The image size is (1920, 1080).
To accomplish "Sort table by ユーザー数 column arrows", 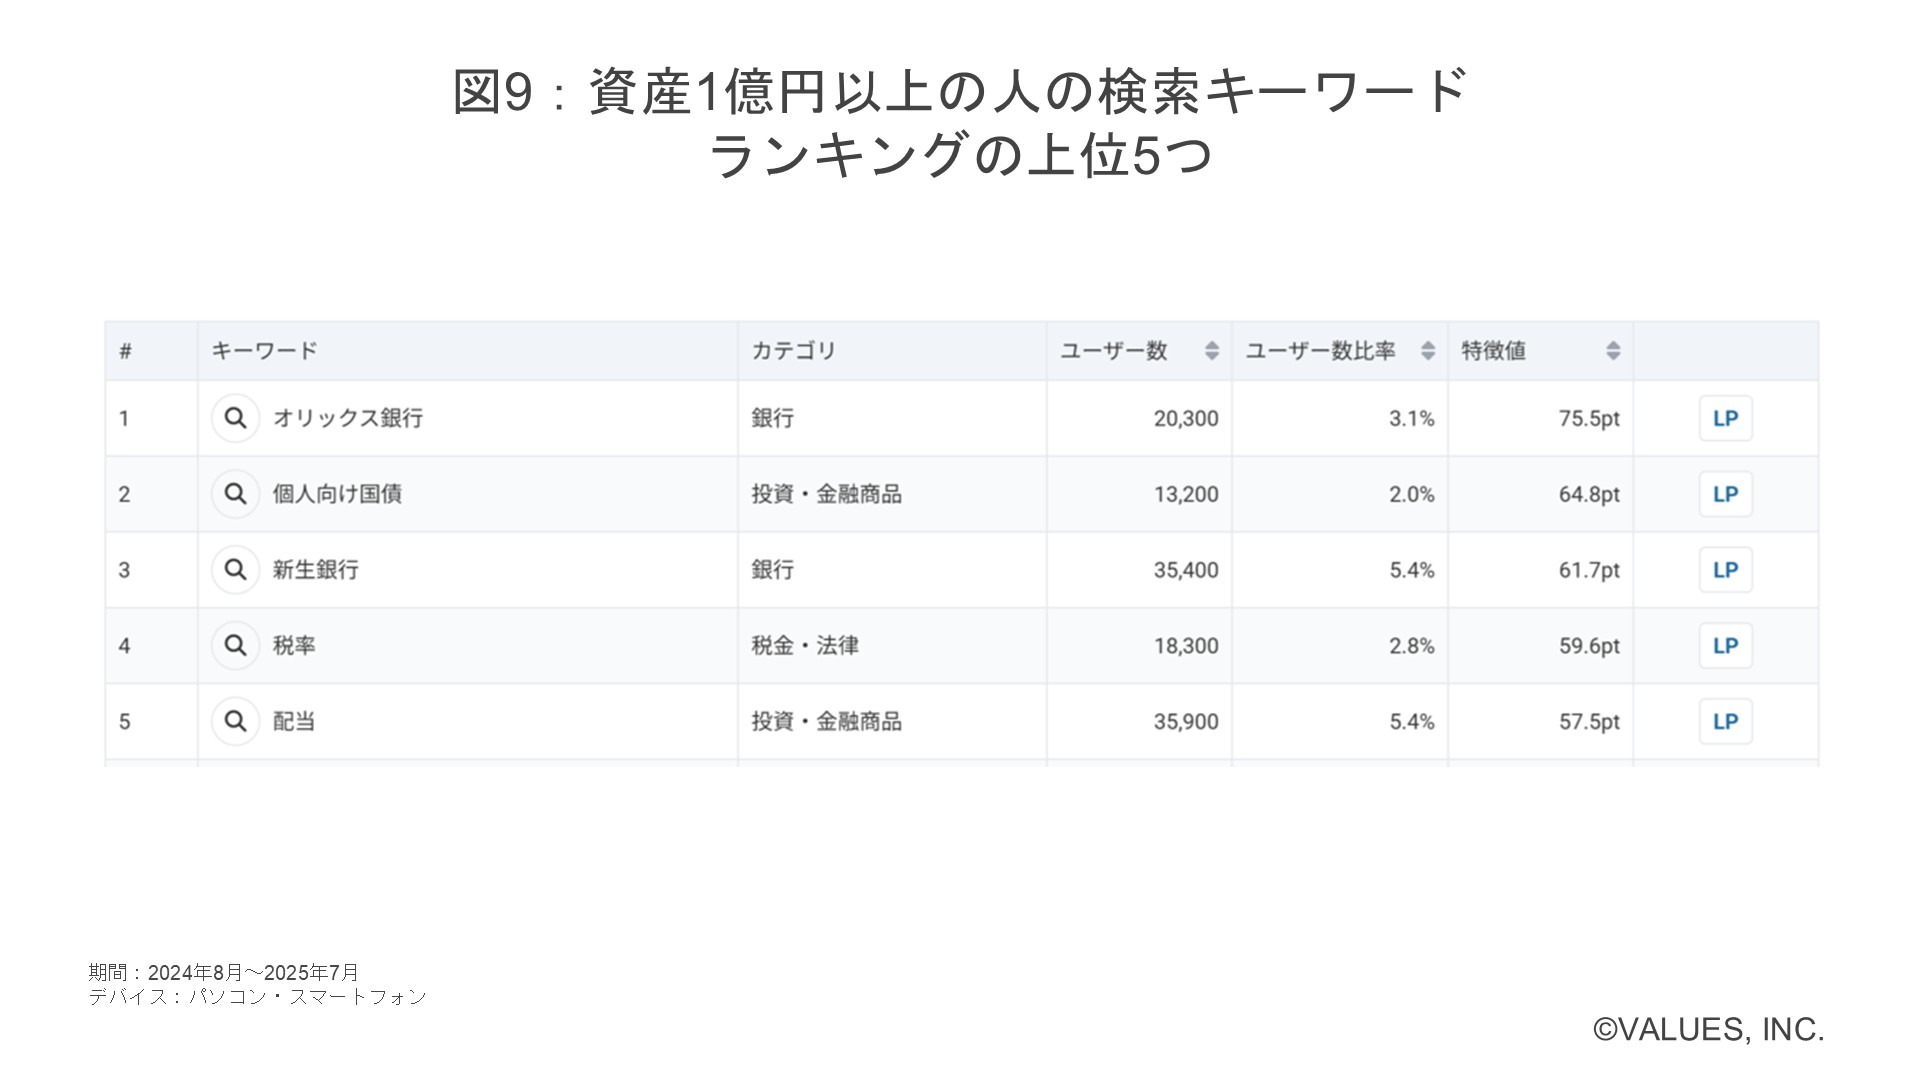I will [x=1212, y=351].
